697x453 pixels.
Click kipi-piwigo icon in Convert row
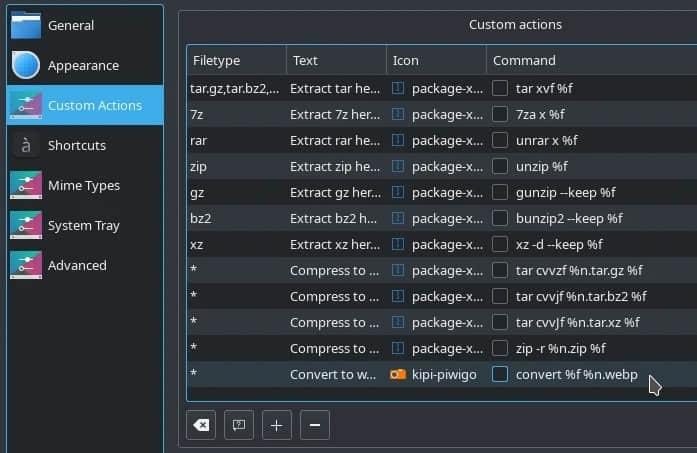398,374
